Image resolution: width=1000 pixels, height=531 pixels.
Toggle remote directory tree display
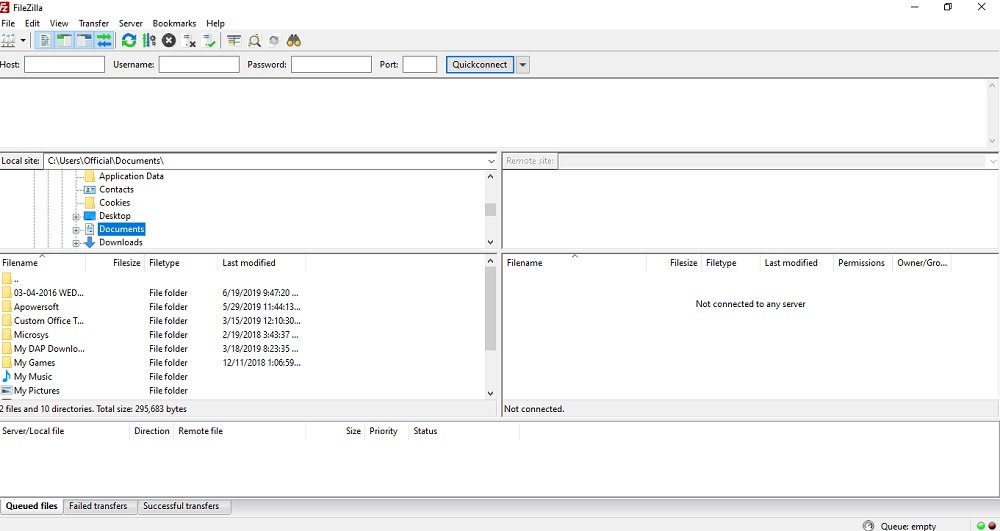(x=84, y=41)
